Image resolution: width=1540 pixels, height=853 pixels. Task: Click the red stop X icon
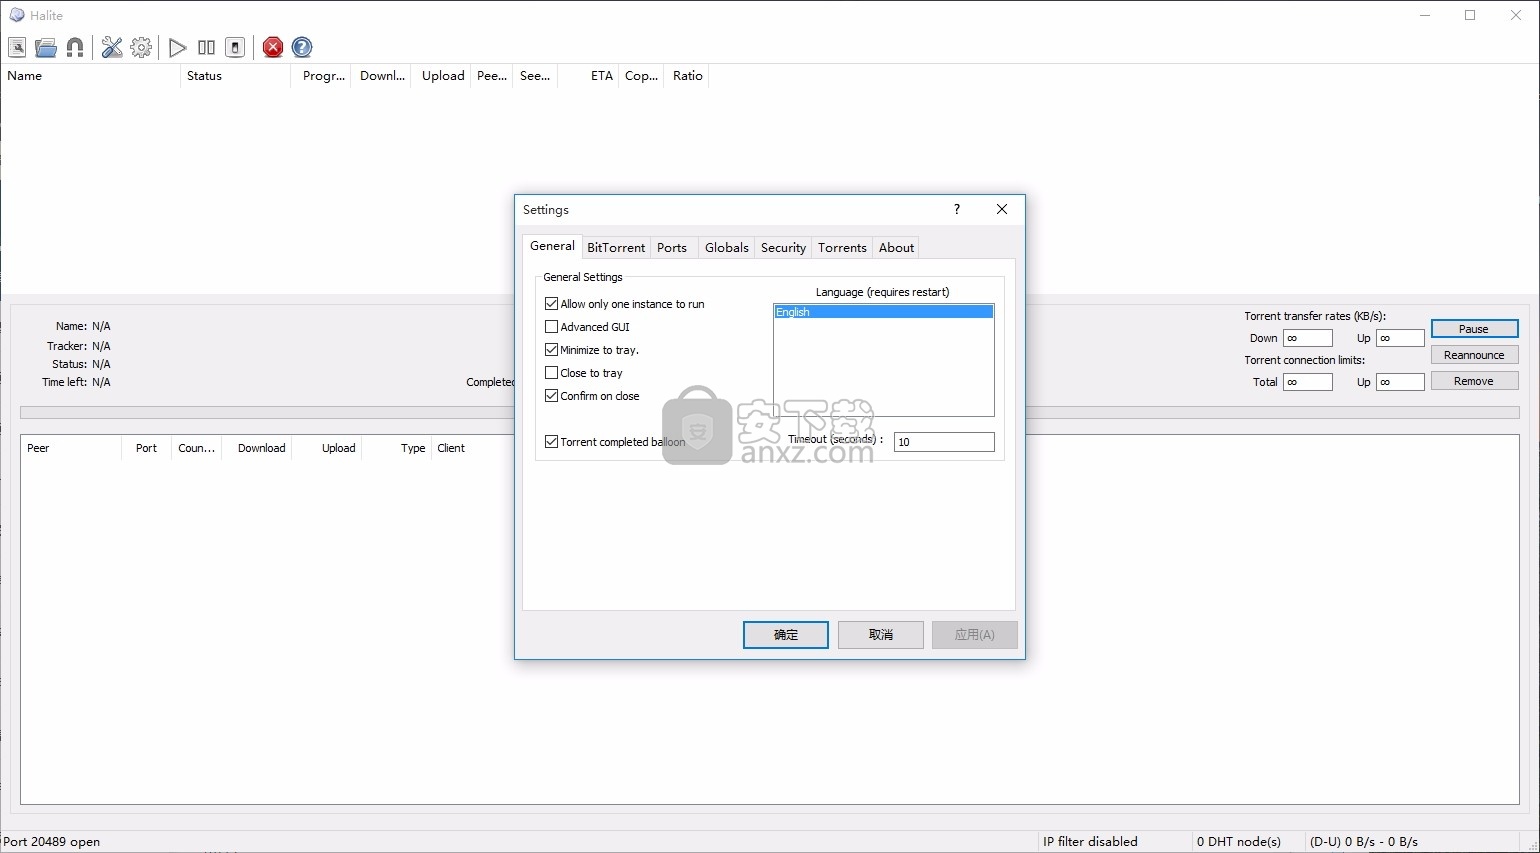click(273, 47)
